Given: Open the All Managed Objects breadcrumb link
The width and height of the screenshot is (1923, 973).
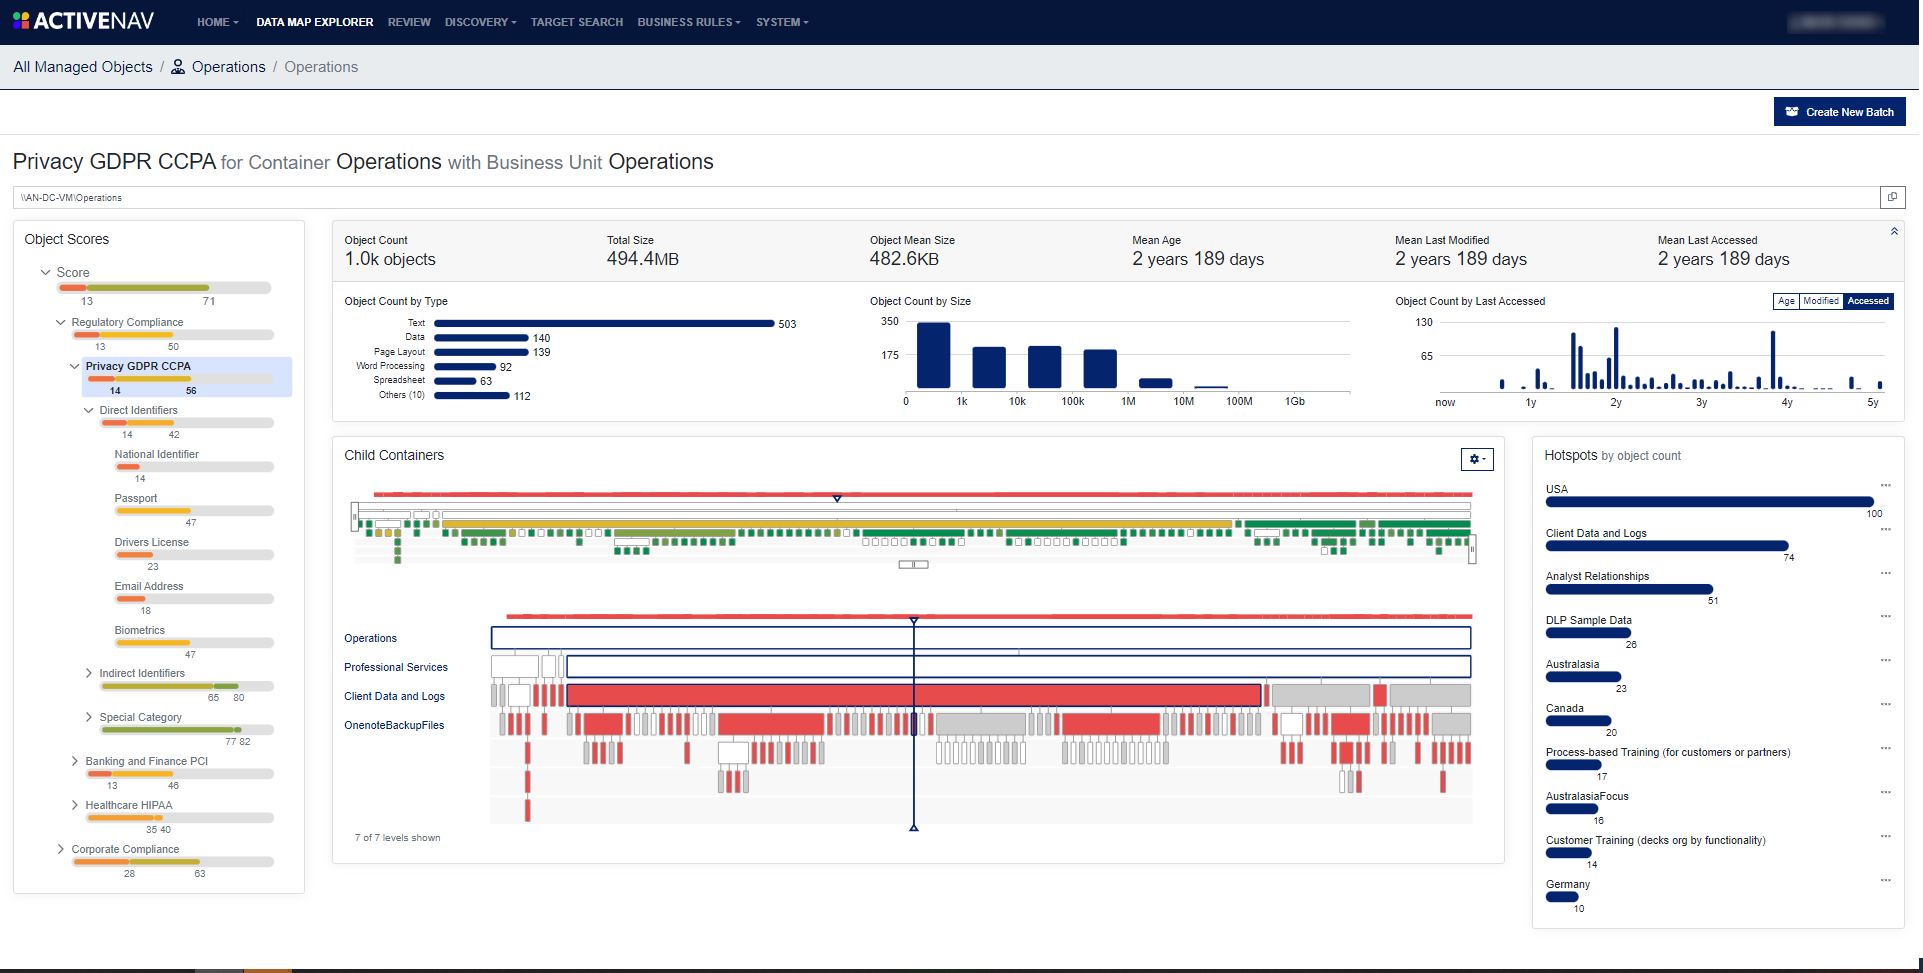Looking at the screenshot, I should (82, 66).
